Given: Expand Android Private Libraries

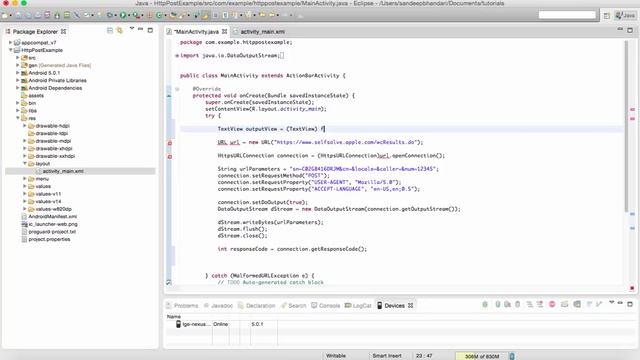Looking at the screenshot, I should click(18, 80).
